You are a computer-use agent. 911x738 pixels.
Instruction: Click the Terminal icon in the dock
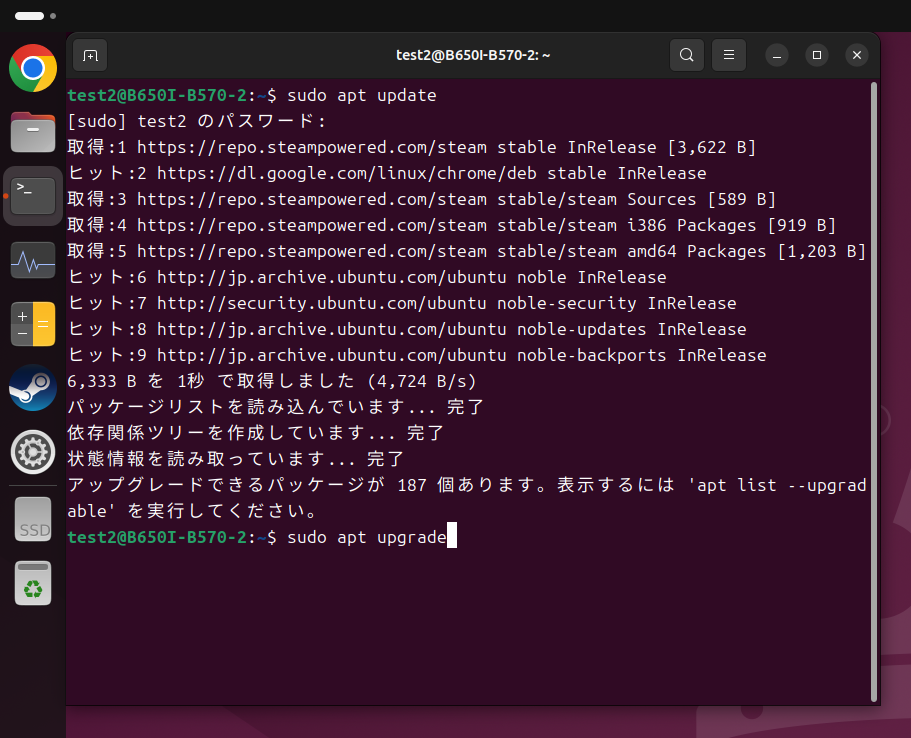[33, 195]
